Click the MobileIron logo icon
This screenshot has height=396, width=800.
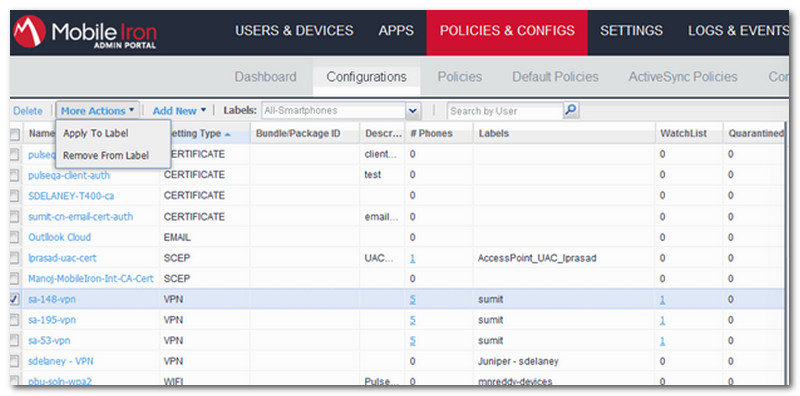pos(30,32)
